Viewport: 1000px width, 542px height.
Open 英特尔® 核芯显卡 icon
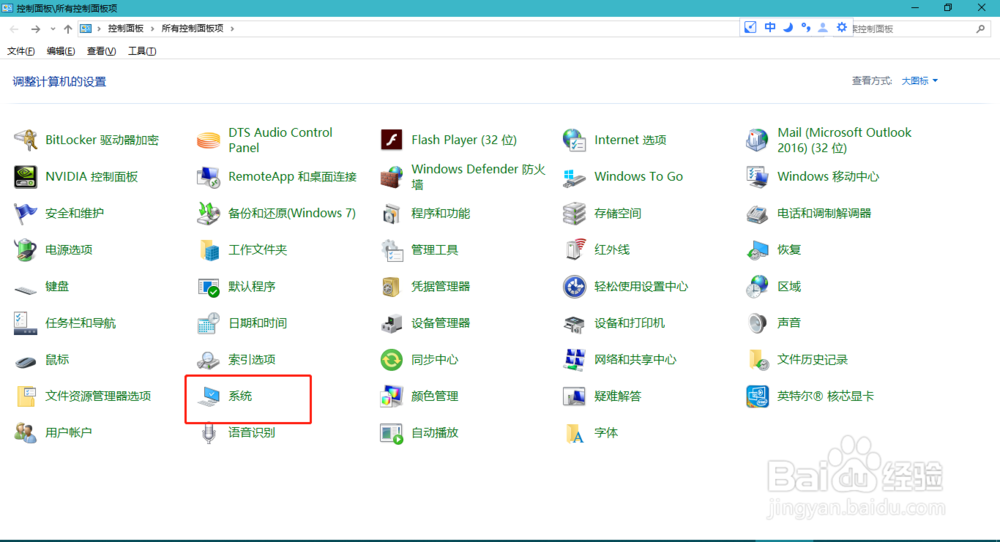point(757,396)
